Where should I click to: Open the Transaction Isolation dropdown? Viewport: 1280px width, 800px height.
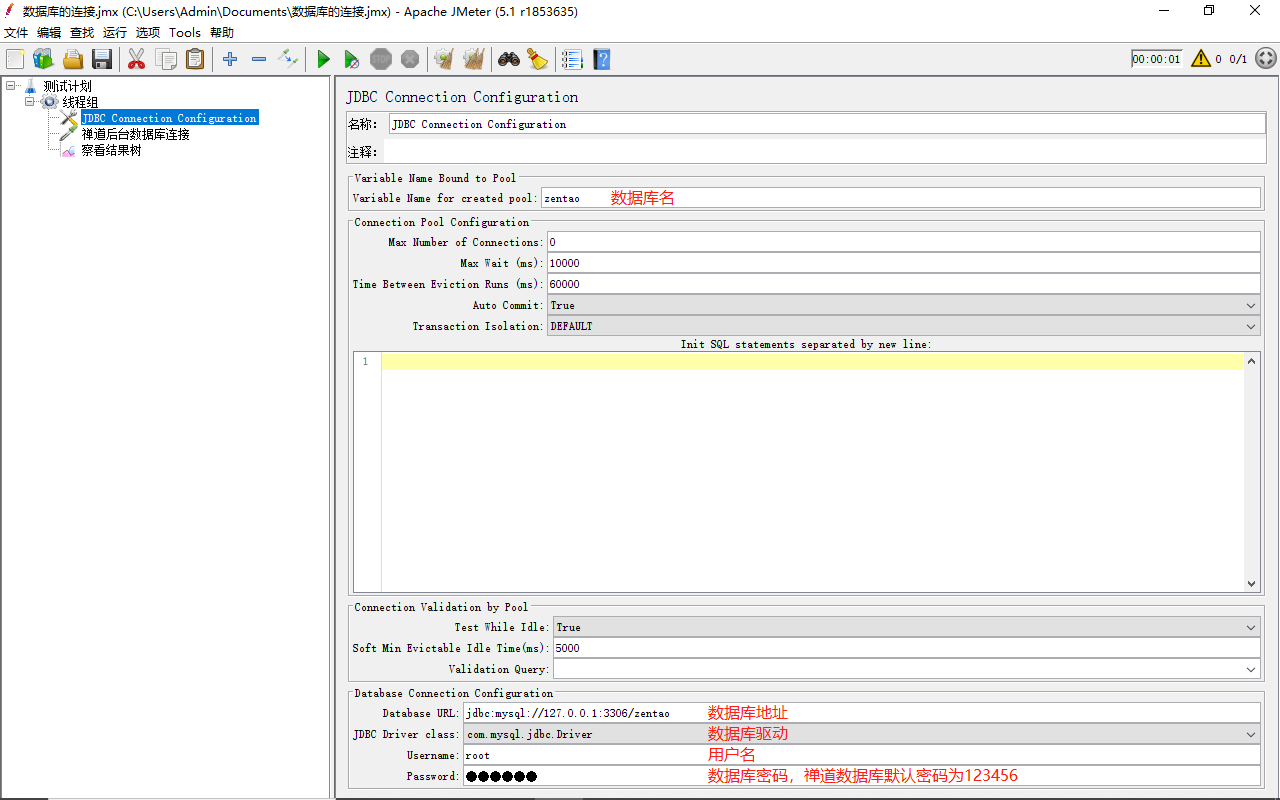903,326
